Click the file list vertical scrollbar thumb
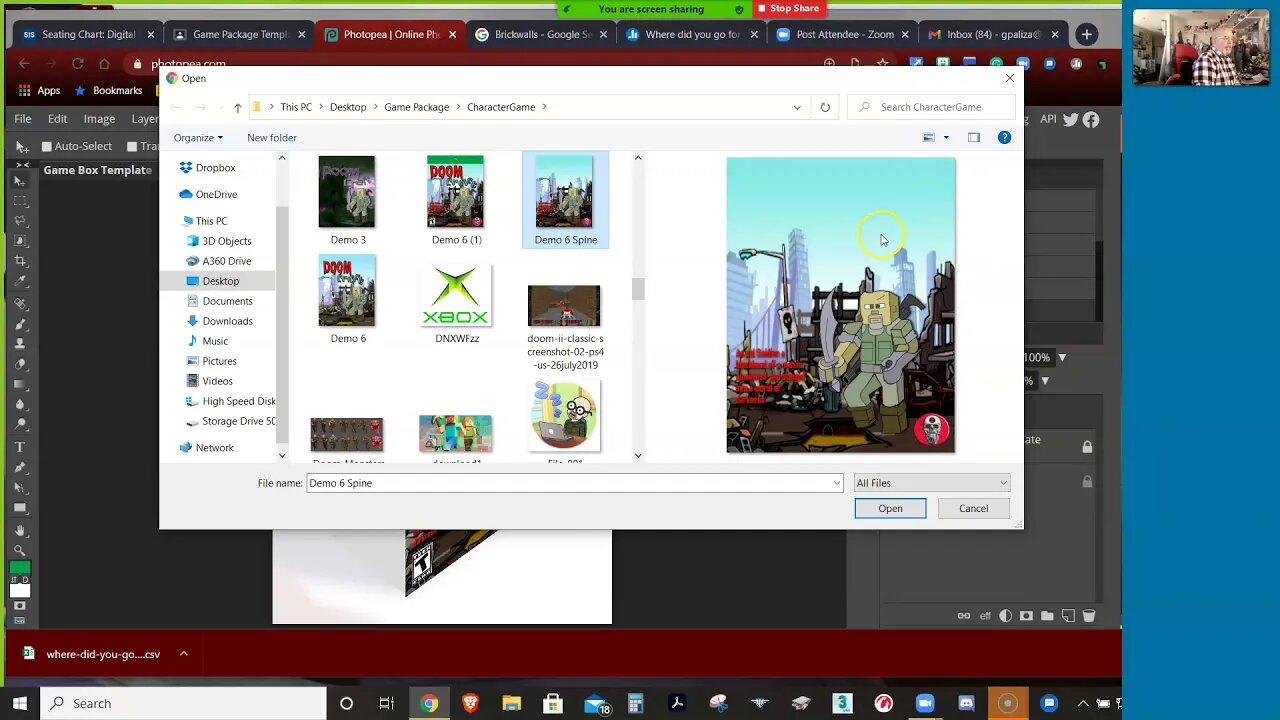1280x720 pixels. [638, 289]
